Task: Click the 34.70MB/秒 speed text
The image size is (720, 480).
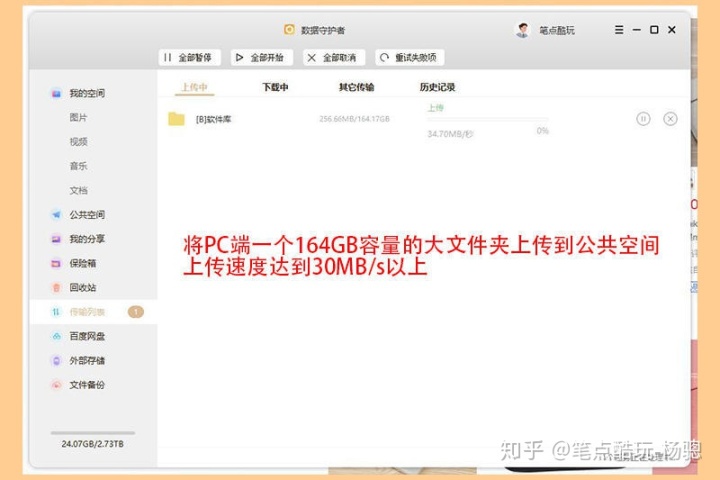Action: [450, 134]
